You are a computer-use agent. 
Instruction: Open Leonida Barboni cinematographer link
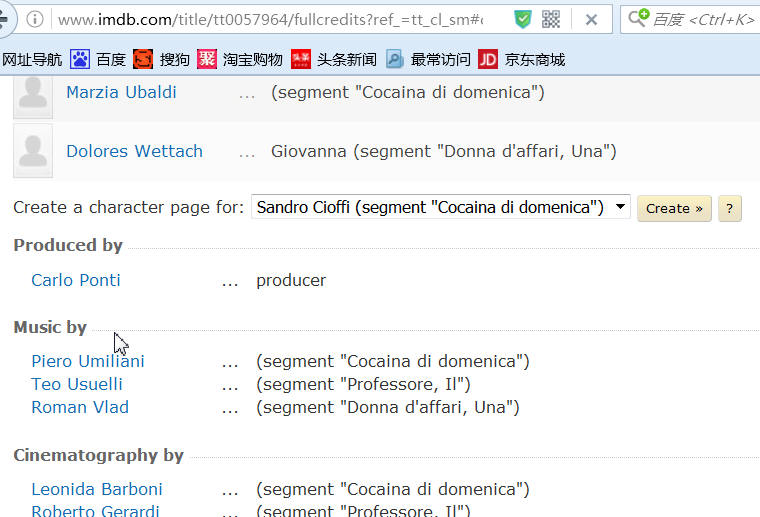point(96,489)
